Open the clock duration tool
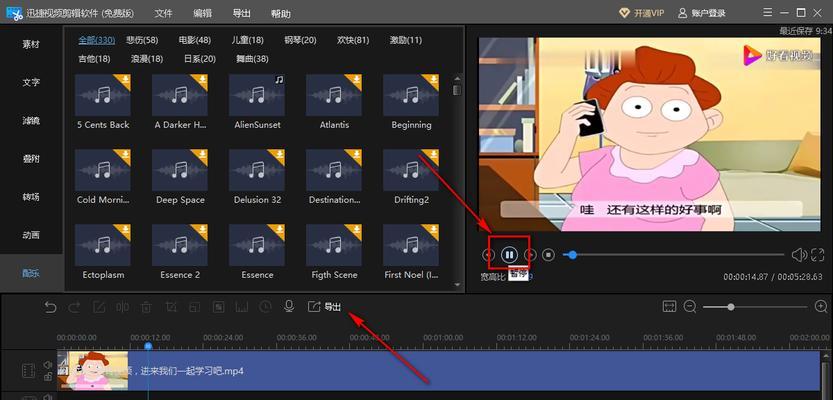This screenshot has height=400, width=833. [265, 307]
